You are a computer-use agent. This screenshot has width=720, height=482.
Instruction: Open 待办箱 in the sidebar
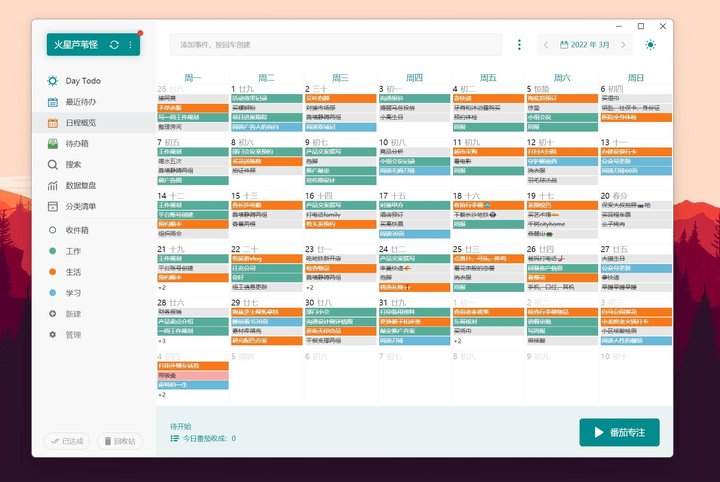point(94,144)
